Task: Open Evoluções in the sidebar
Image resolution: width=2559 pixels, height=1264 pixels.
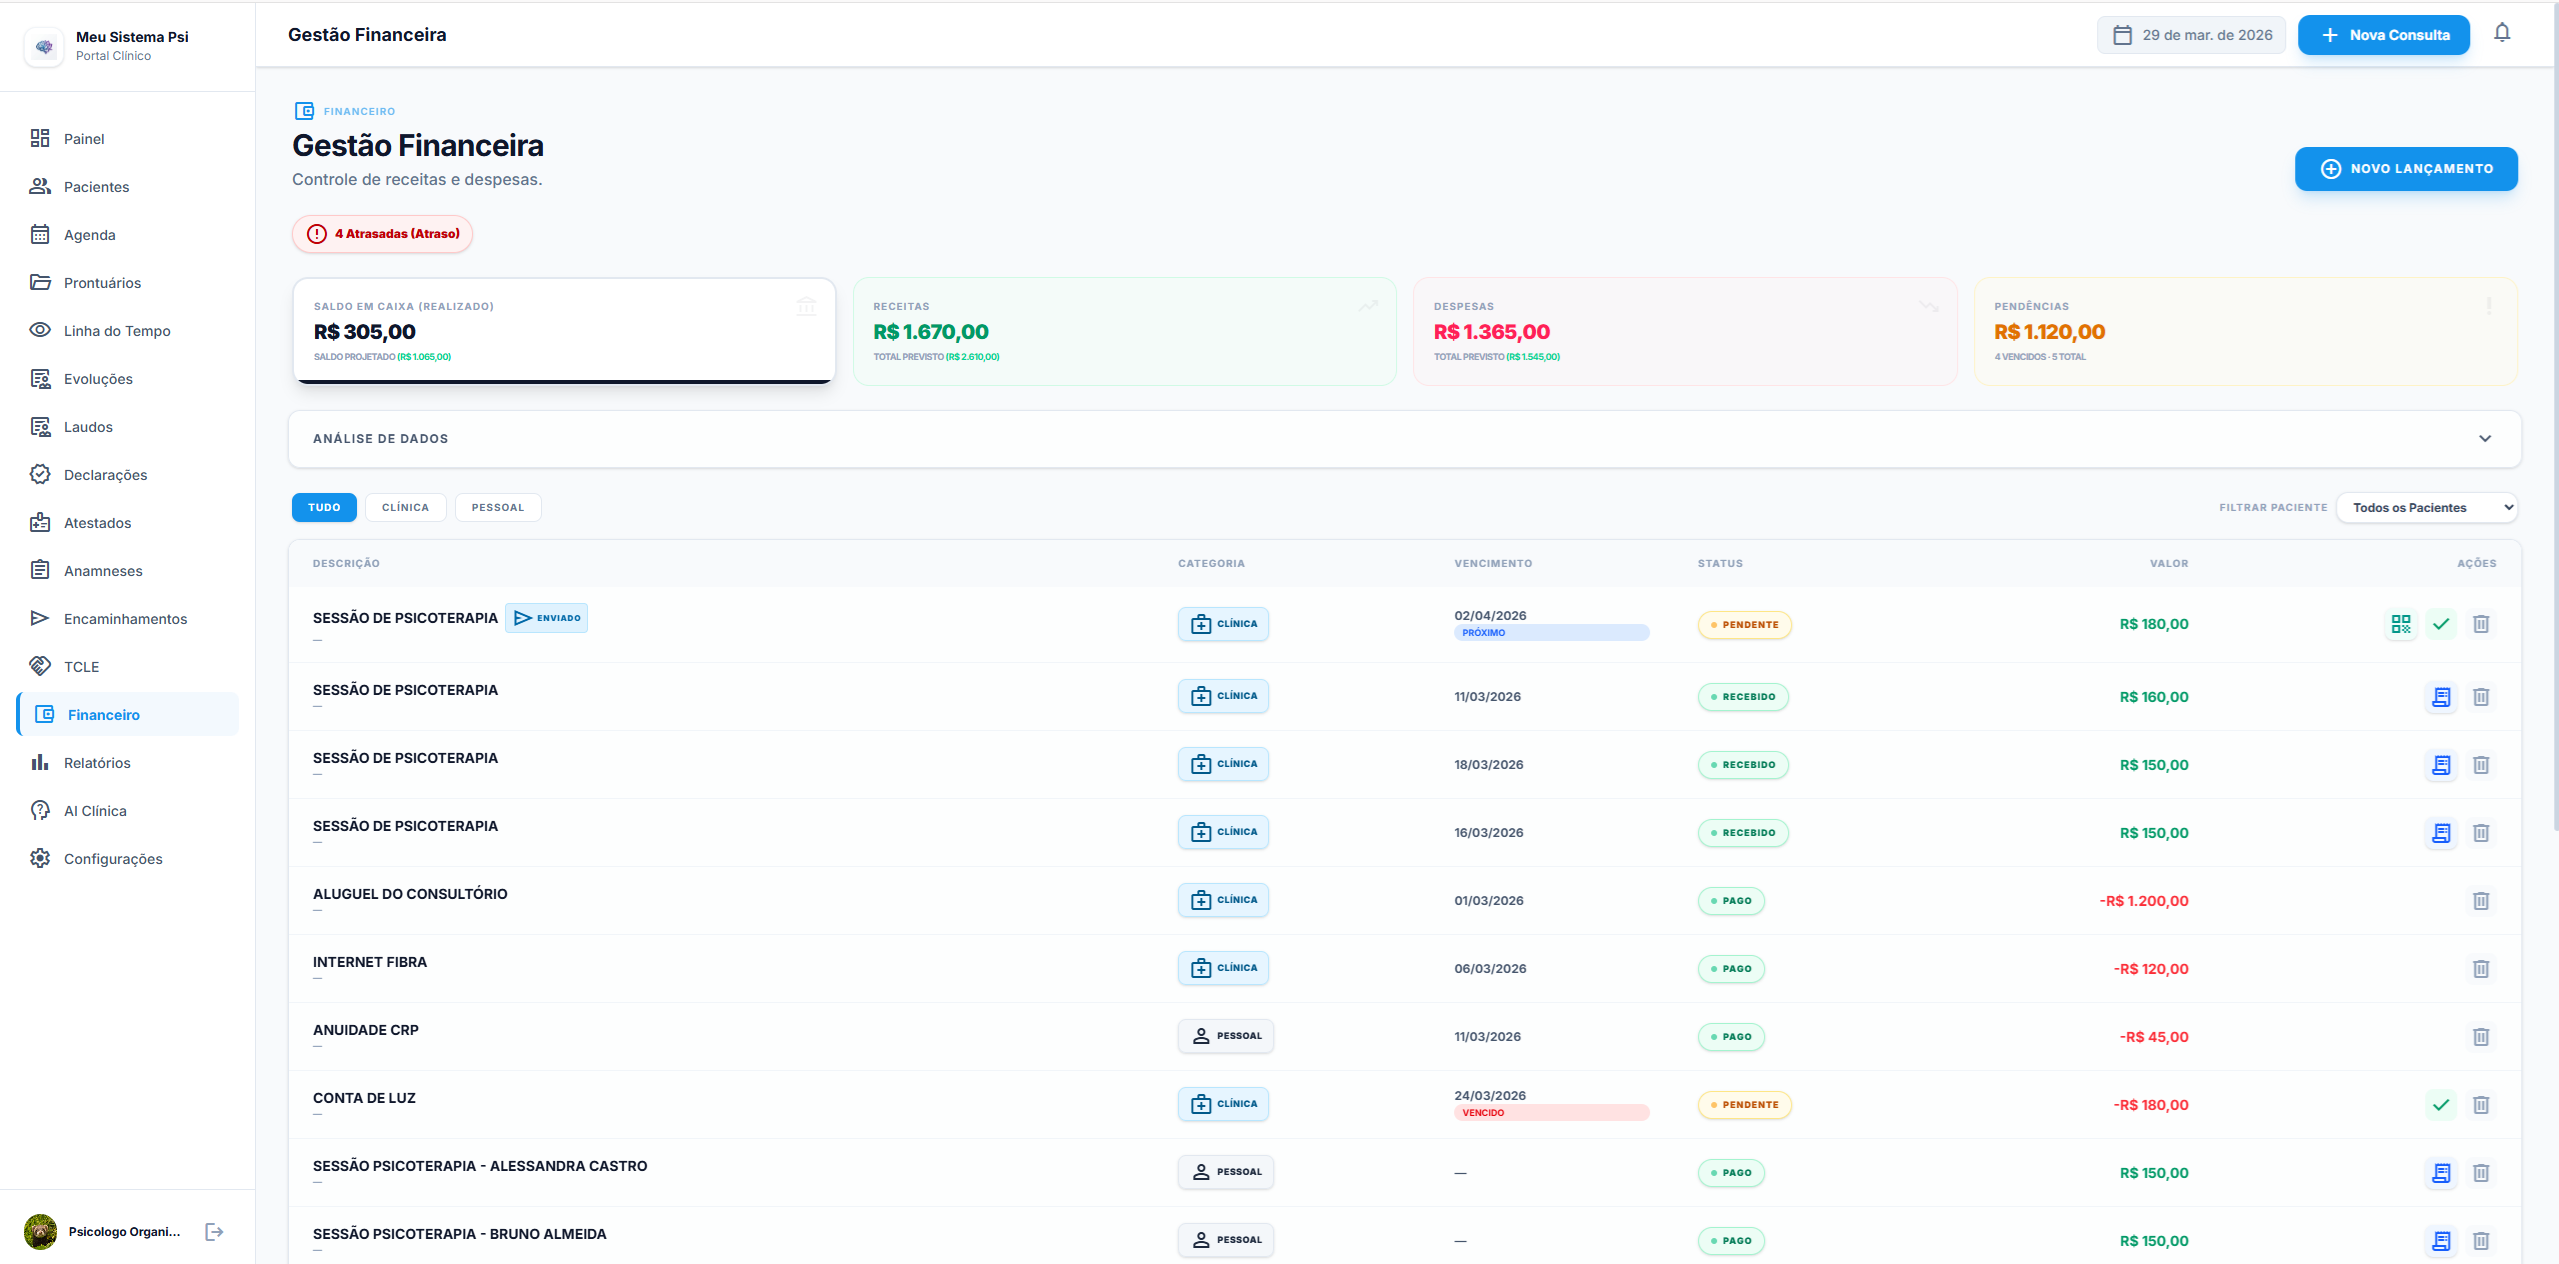Action: click(x=128, y=379)
